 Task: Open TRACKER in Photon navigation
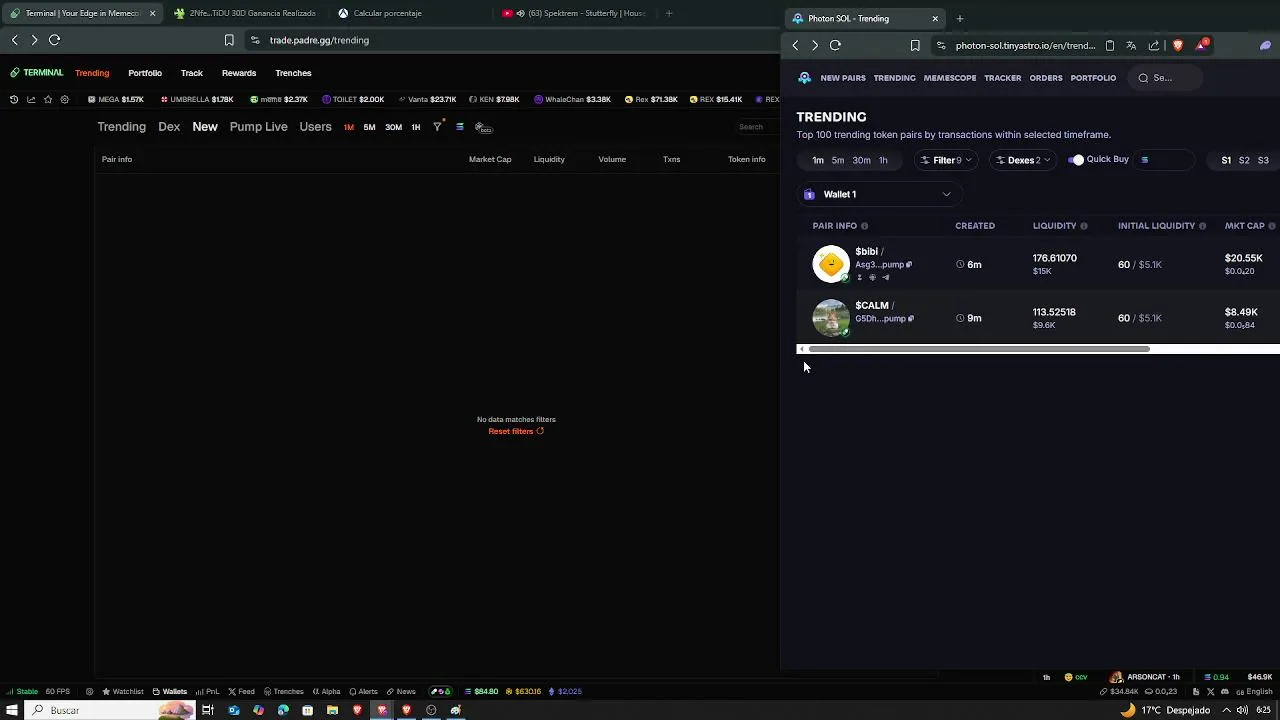[1003, 78]
